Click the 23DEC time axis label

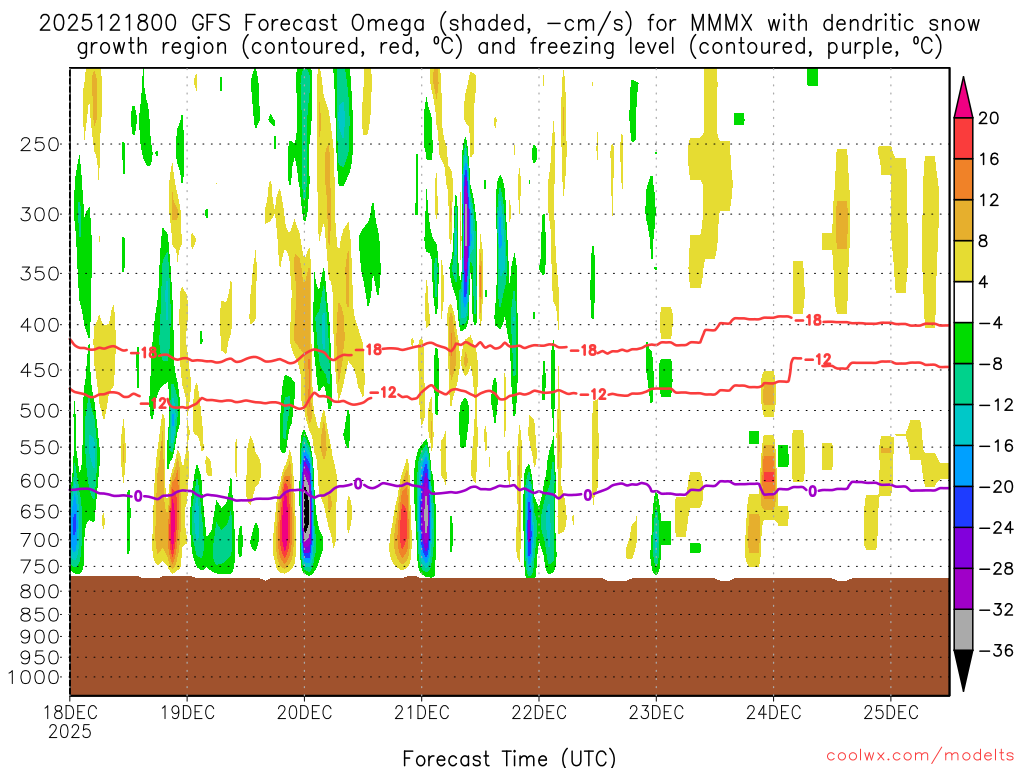pos(656,712)
